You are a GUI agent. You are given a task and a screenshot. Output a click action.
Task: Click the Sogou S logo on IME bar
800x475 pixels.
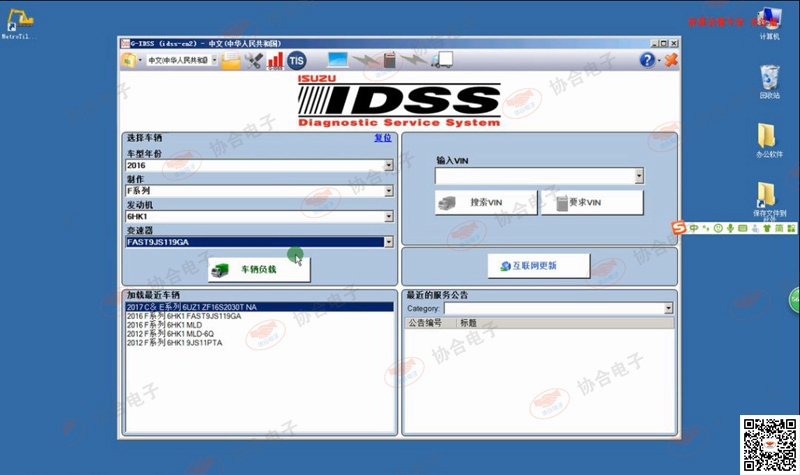(679, 228)
